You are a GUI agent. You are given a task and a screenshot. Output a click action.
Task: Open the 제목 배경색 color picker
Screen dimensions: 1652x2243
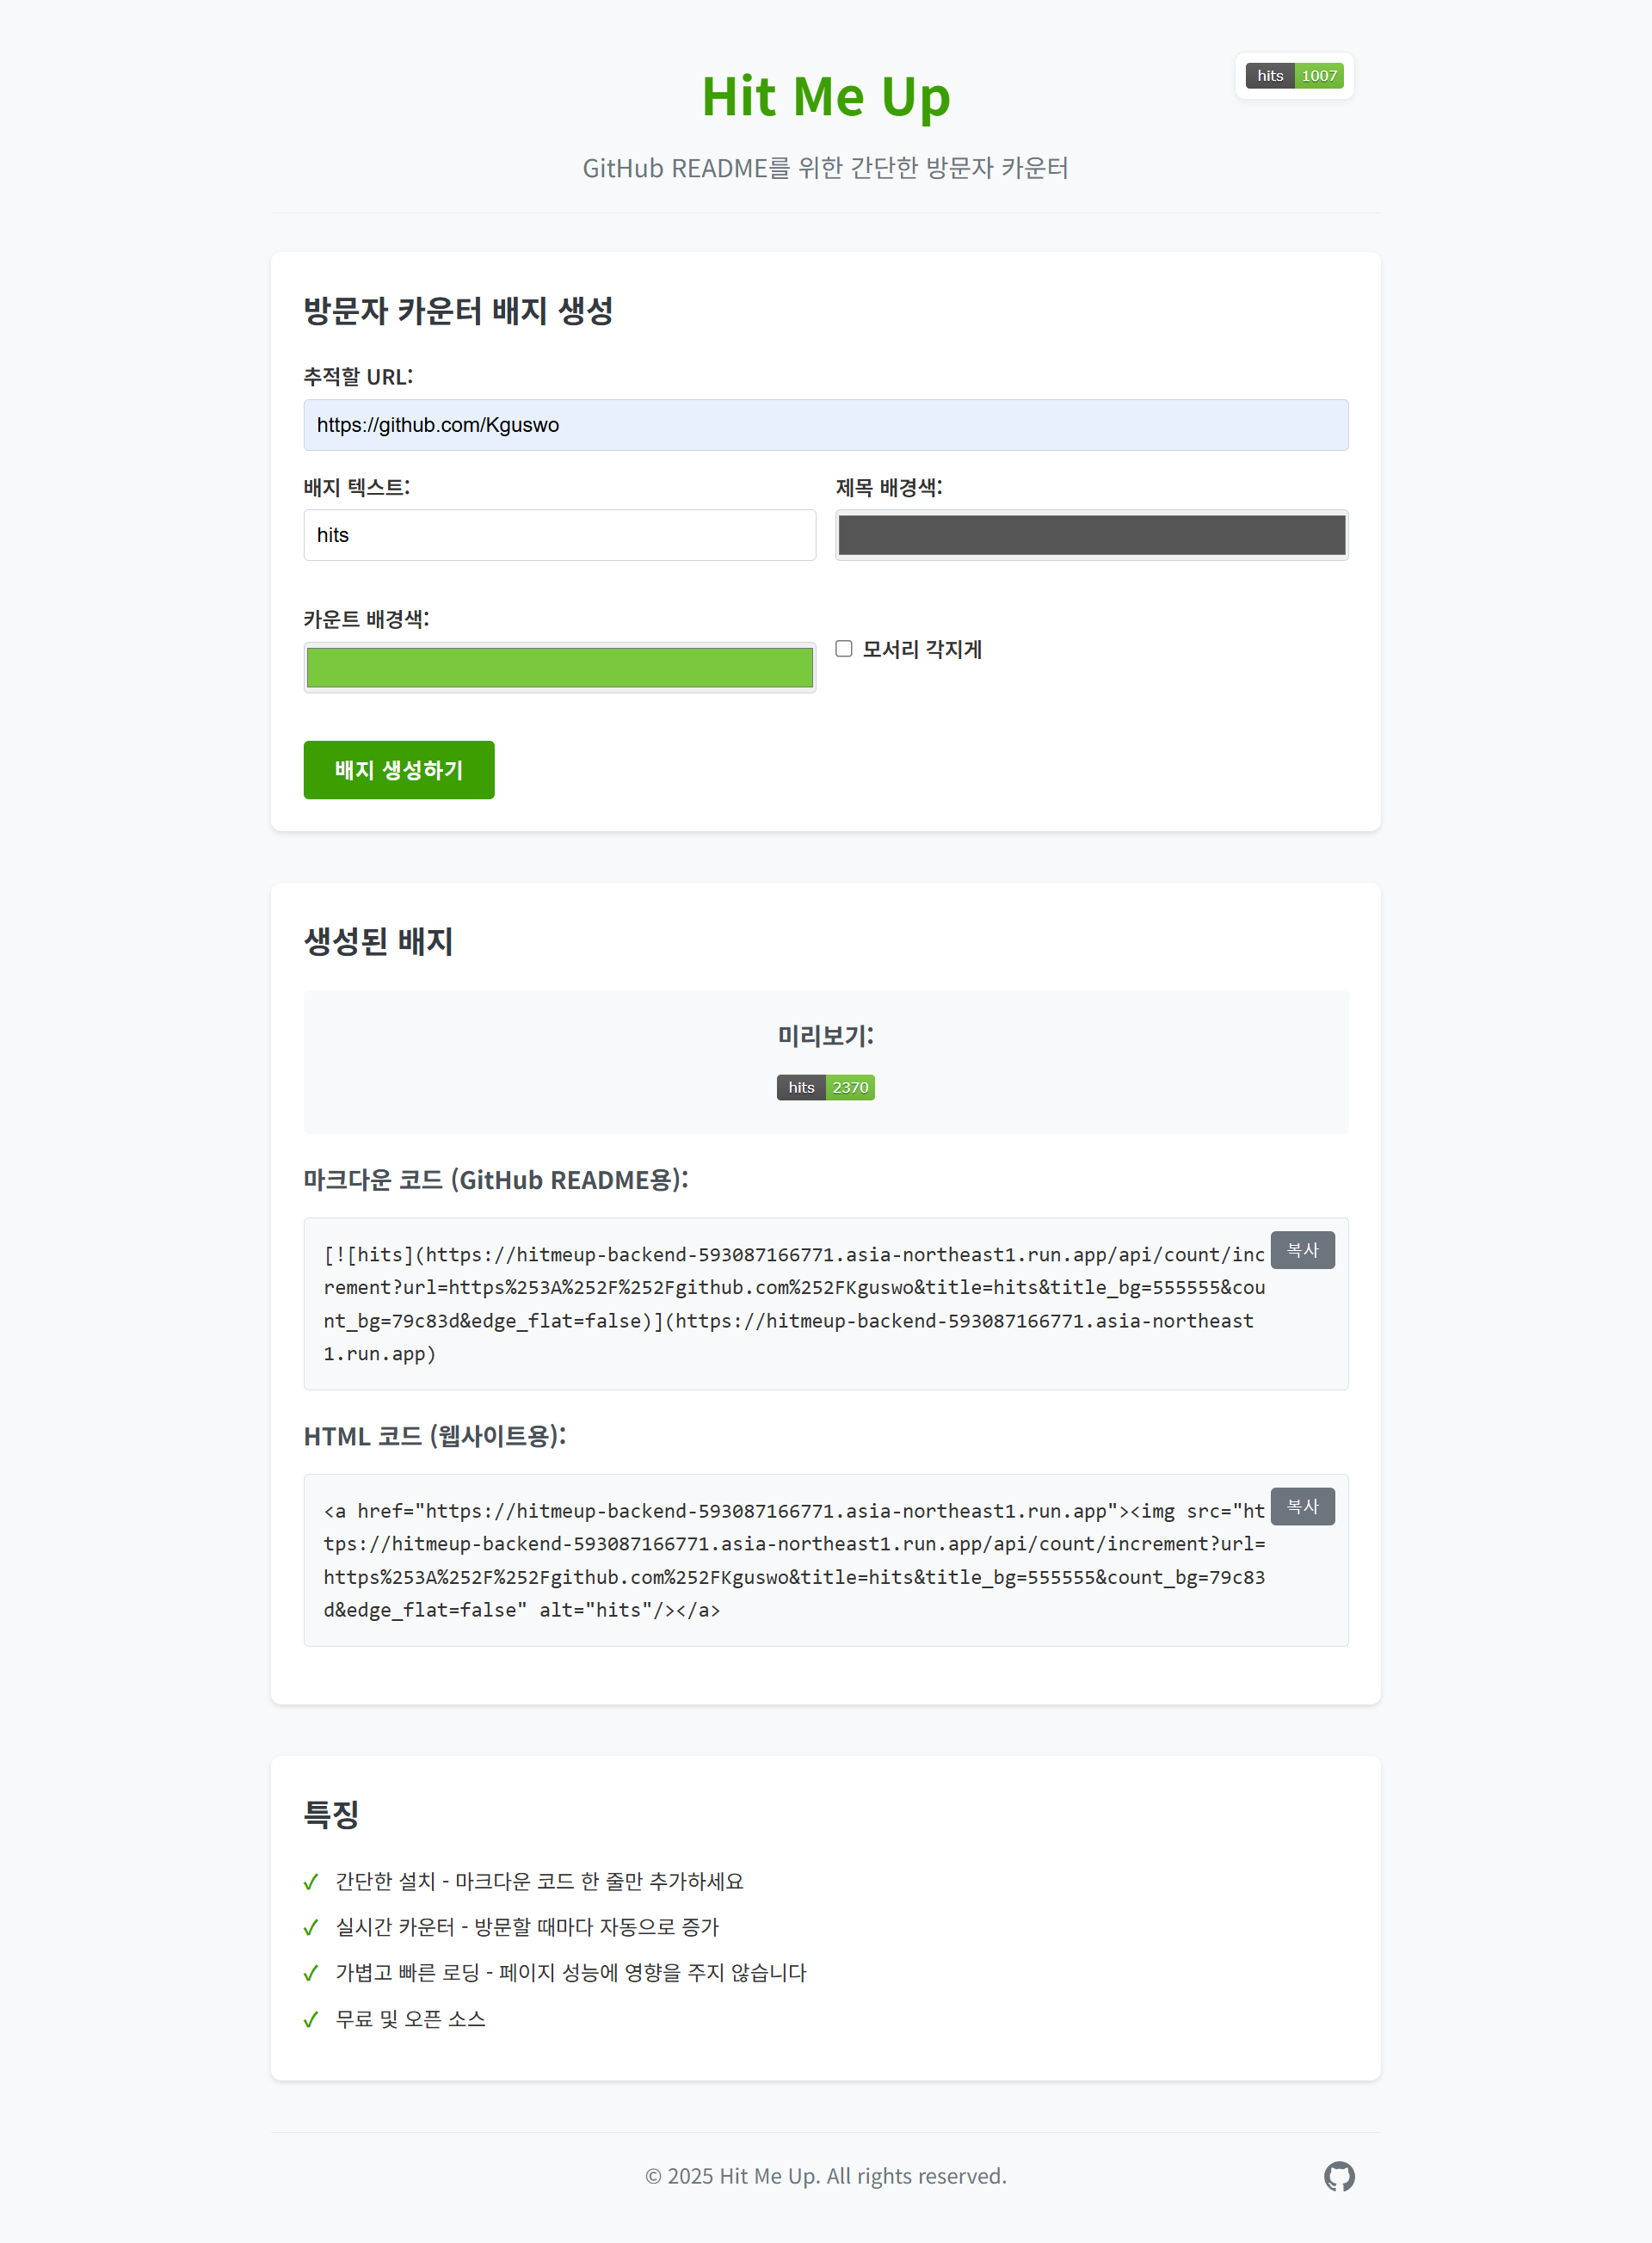tap(1091, 535)
